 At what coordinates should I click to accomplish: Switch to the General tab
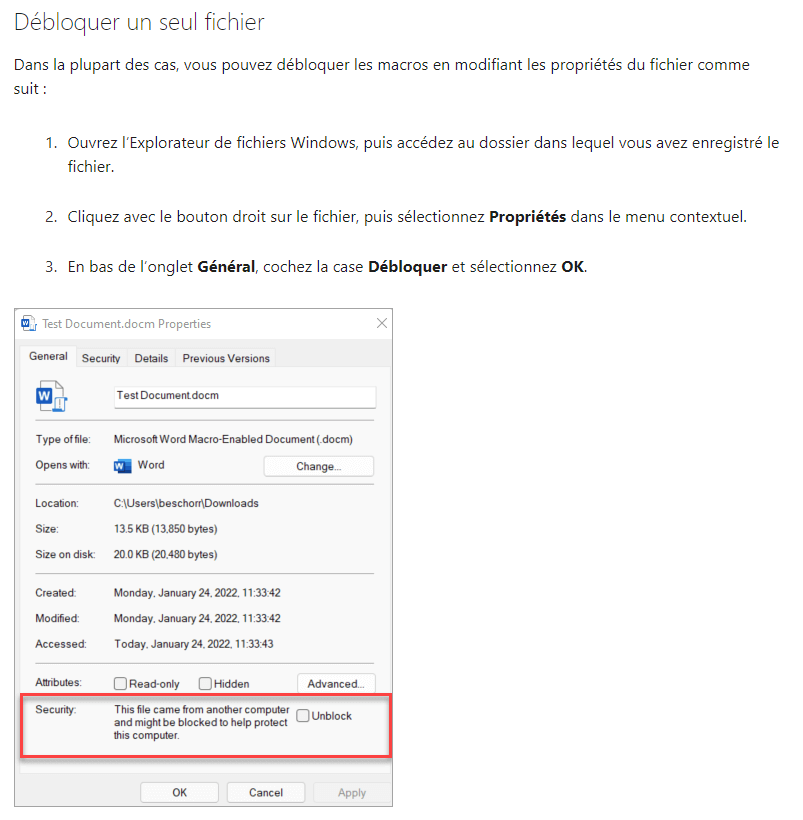click(48, 357)
